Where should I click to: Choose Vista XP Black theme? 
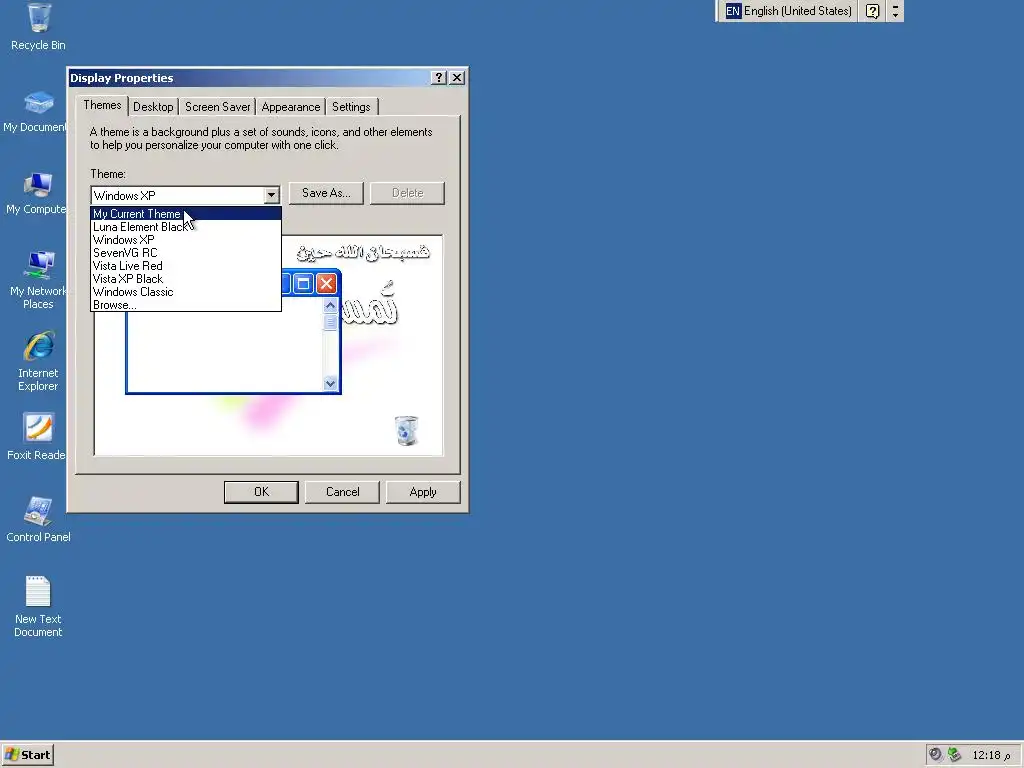pyautogui.click(x=186, y=279)
